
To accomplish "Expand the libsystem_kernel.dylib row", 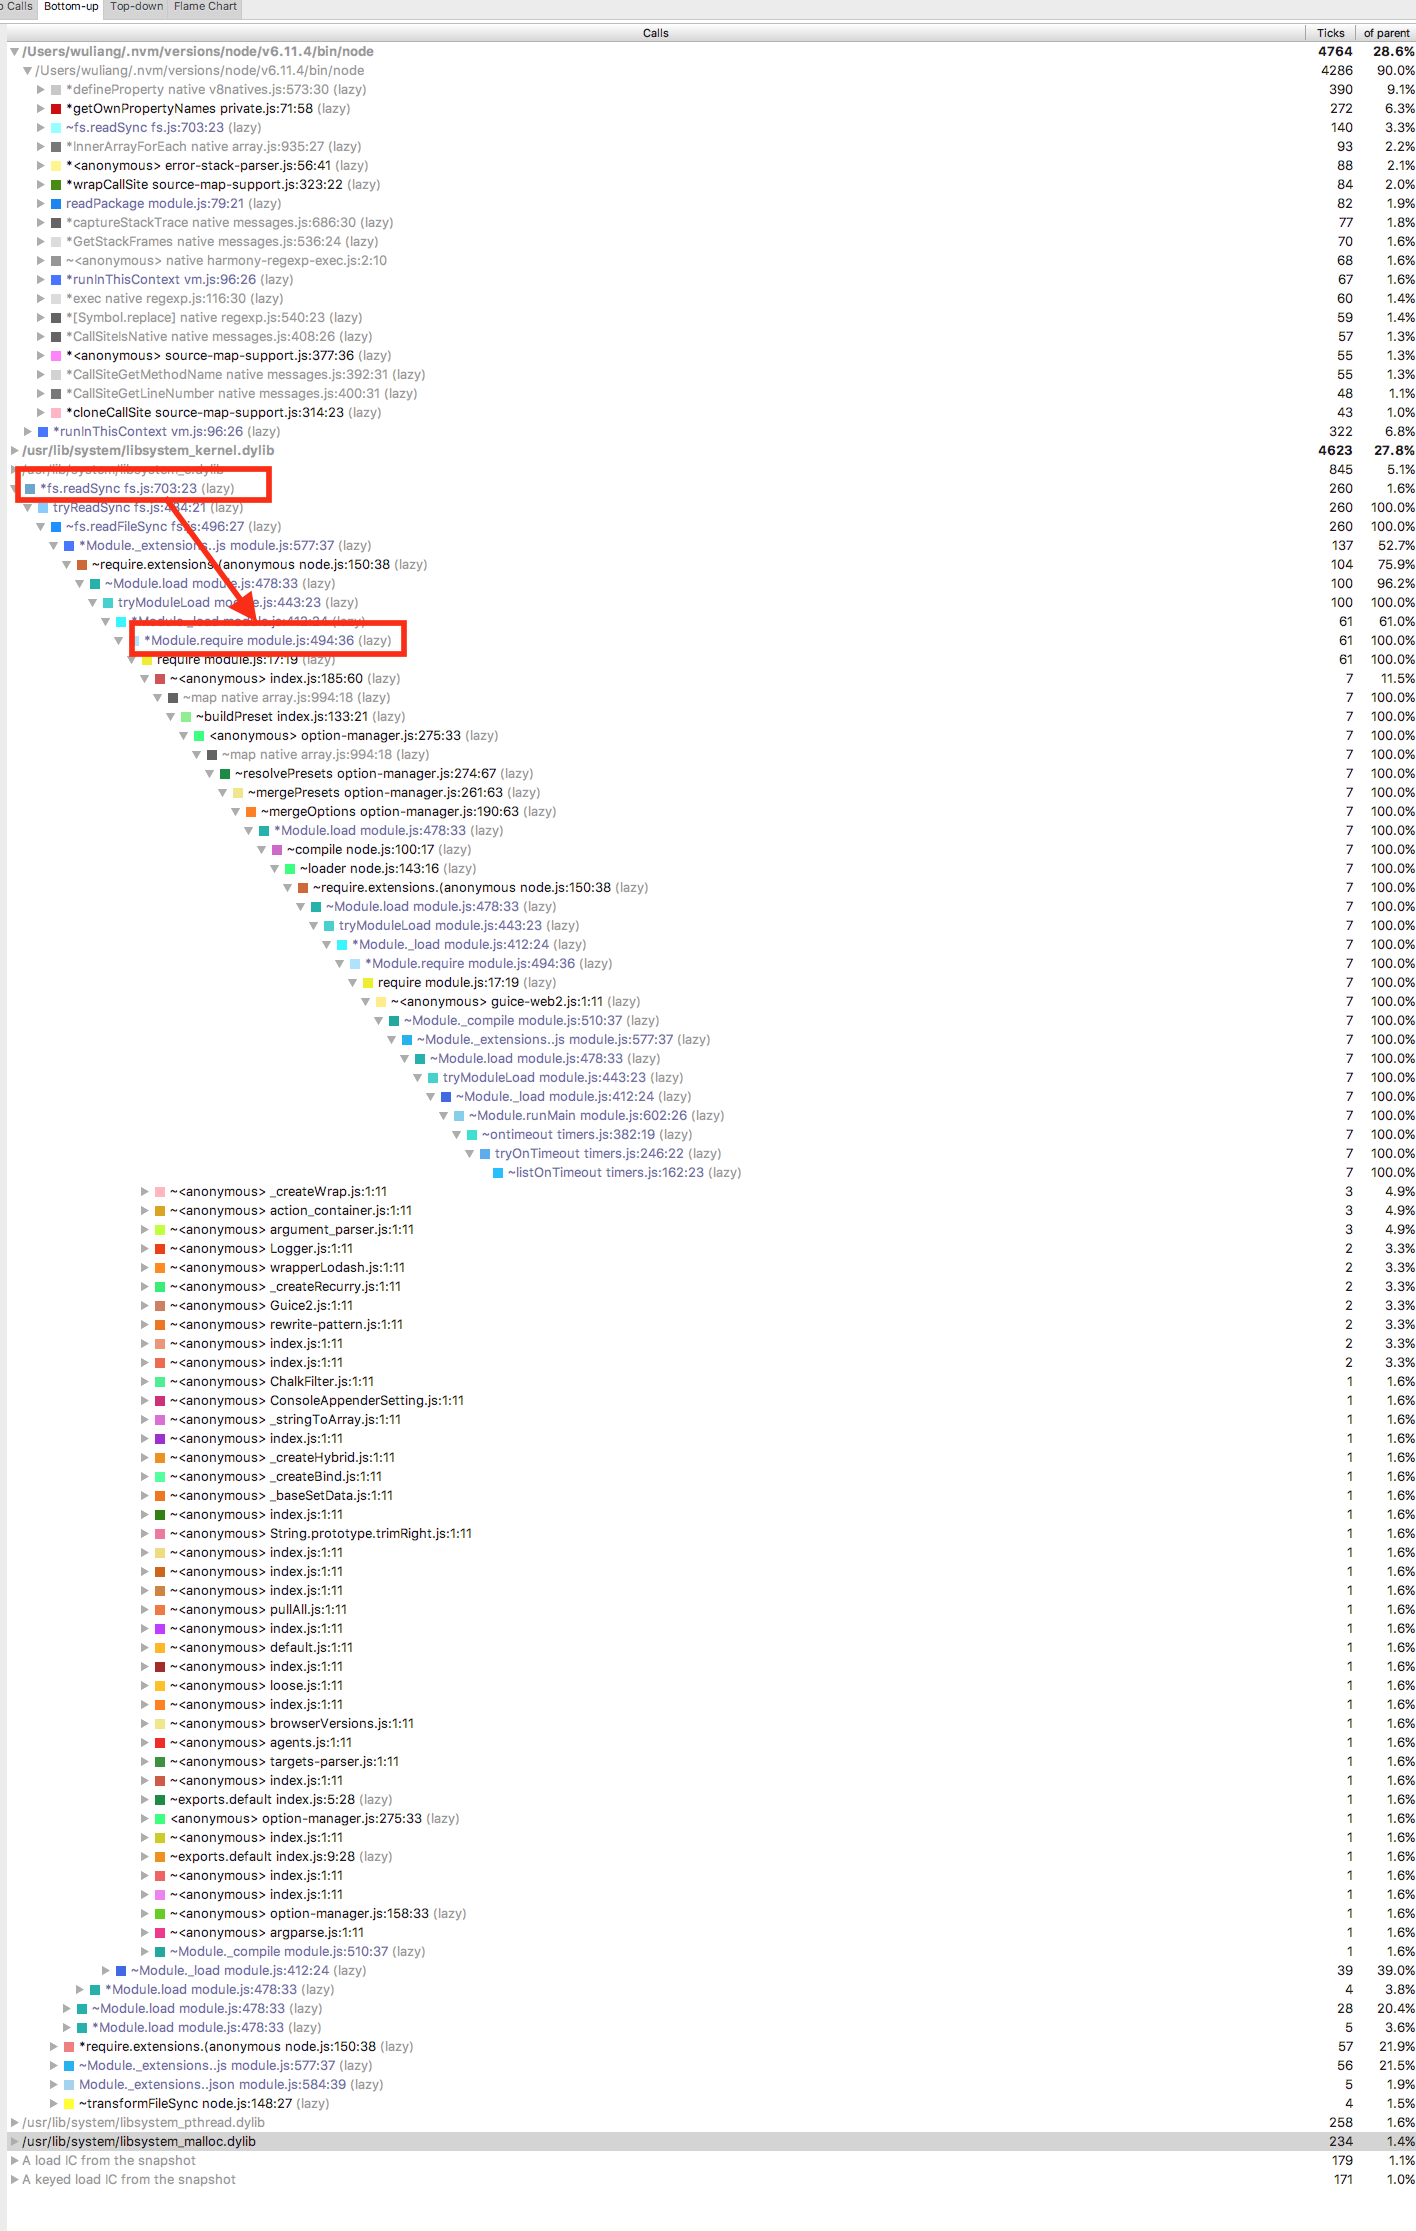I will [14, 451].
